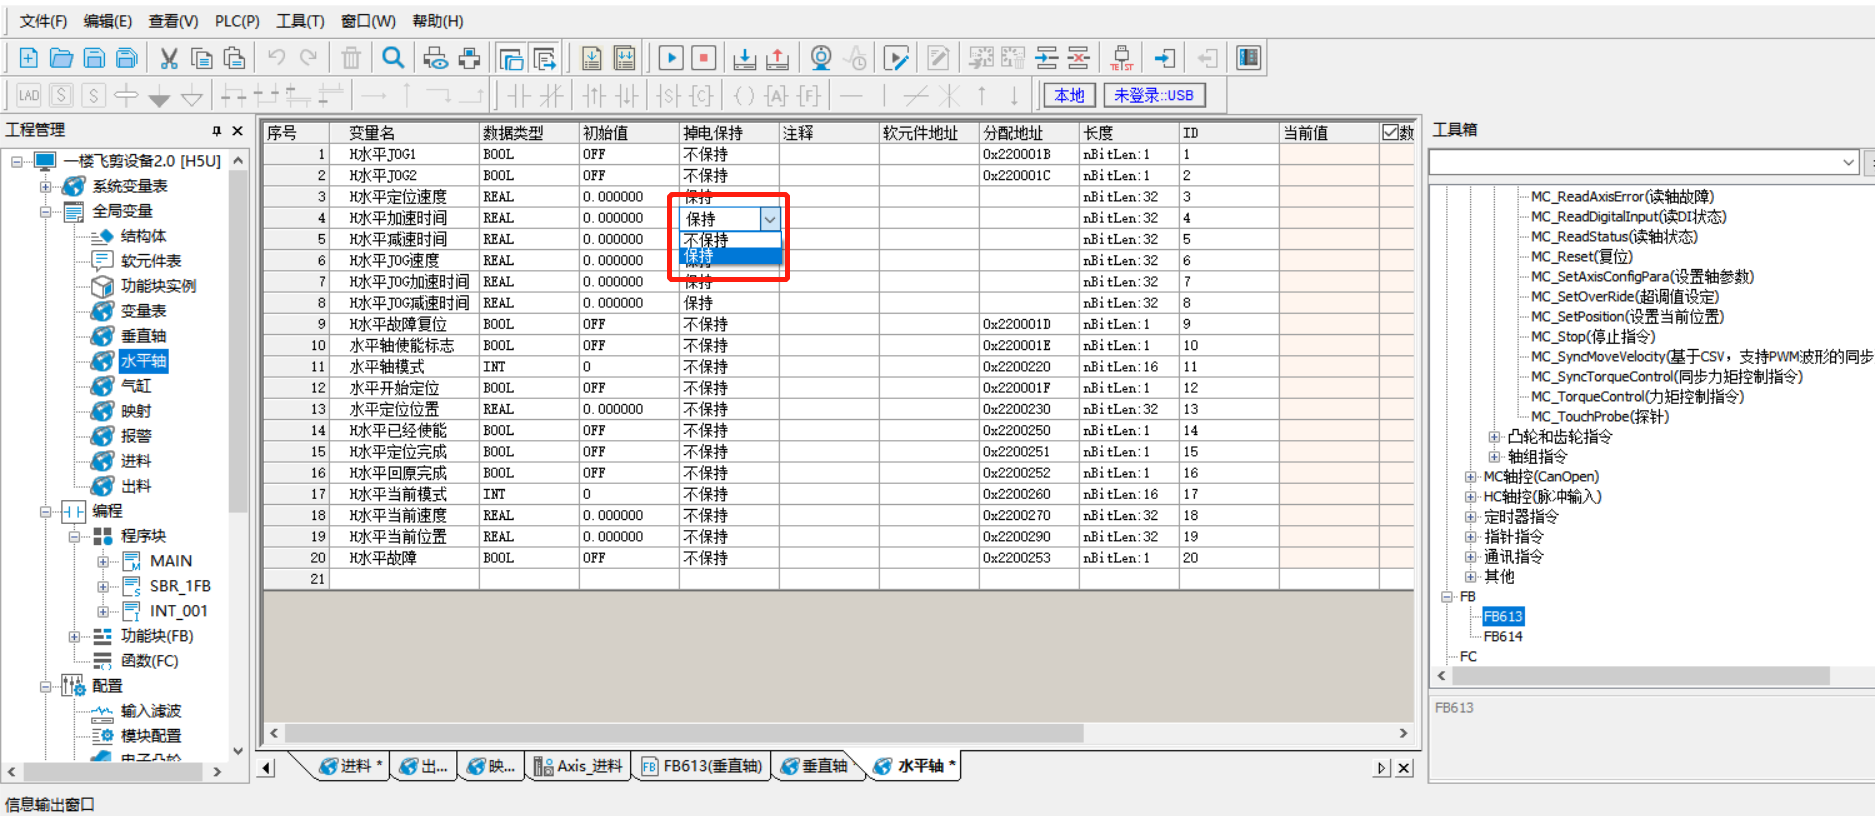The image size is (1875, 816).
Task: Open the 掉电保持 dropdown arrow in row 4
Action: [x=769, y=218]
